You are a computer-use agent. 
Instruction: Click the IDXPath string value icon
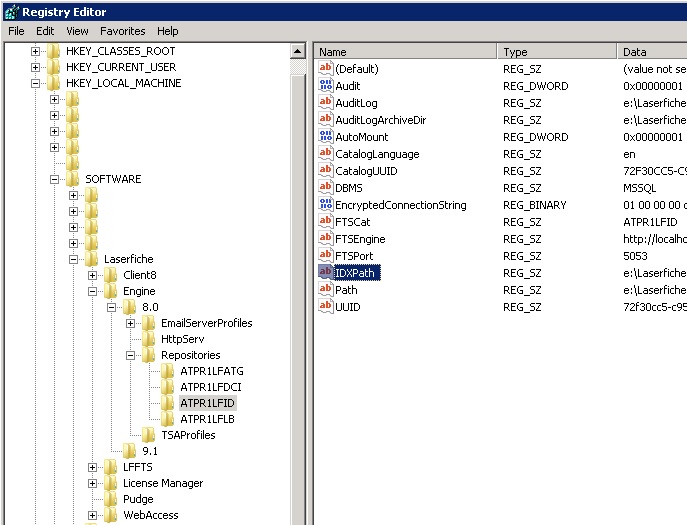click(x=326, y=272)
